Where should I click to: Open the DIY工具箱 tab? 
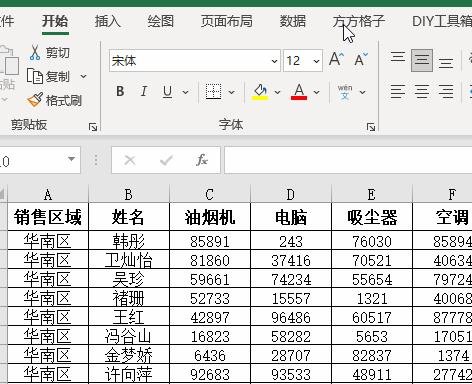tap(442, 21)
